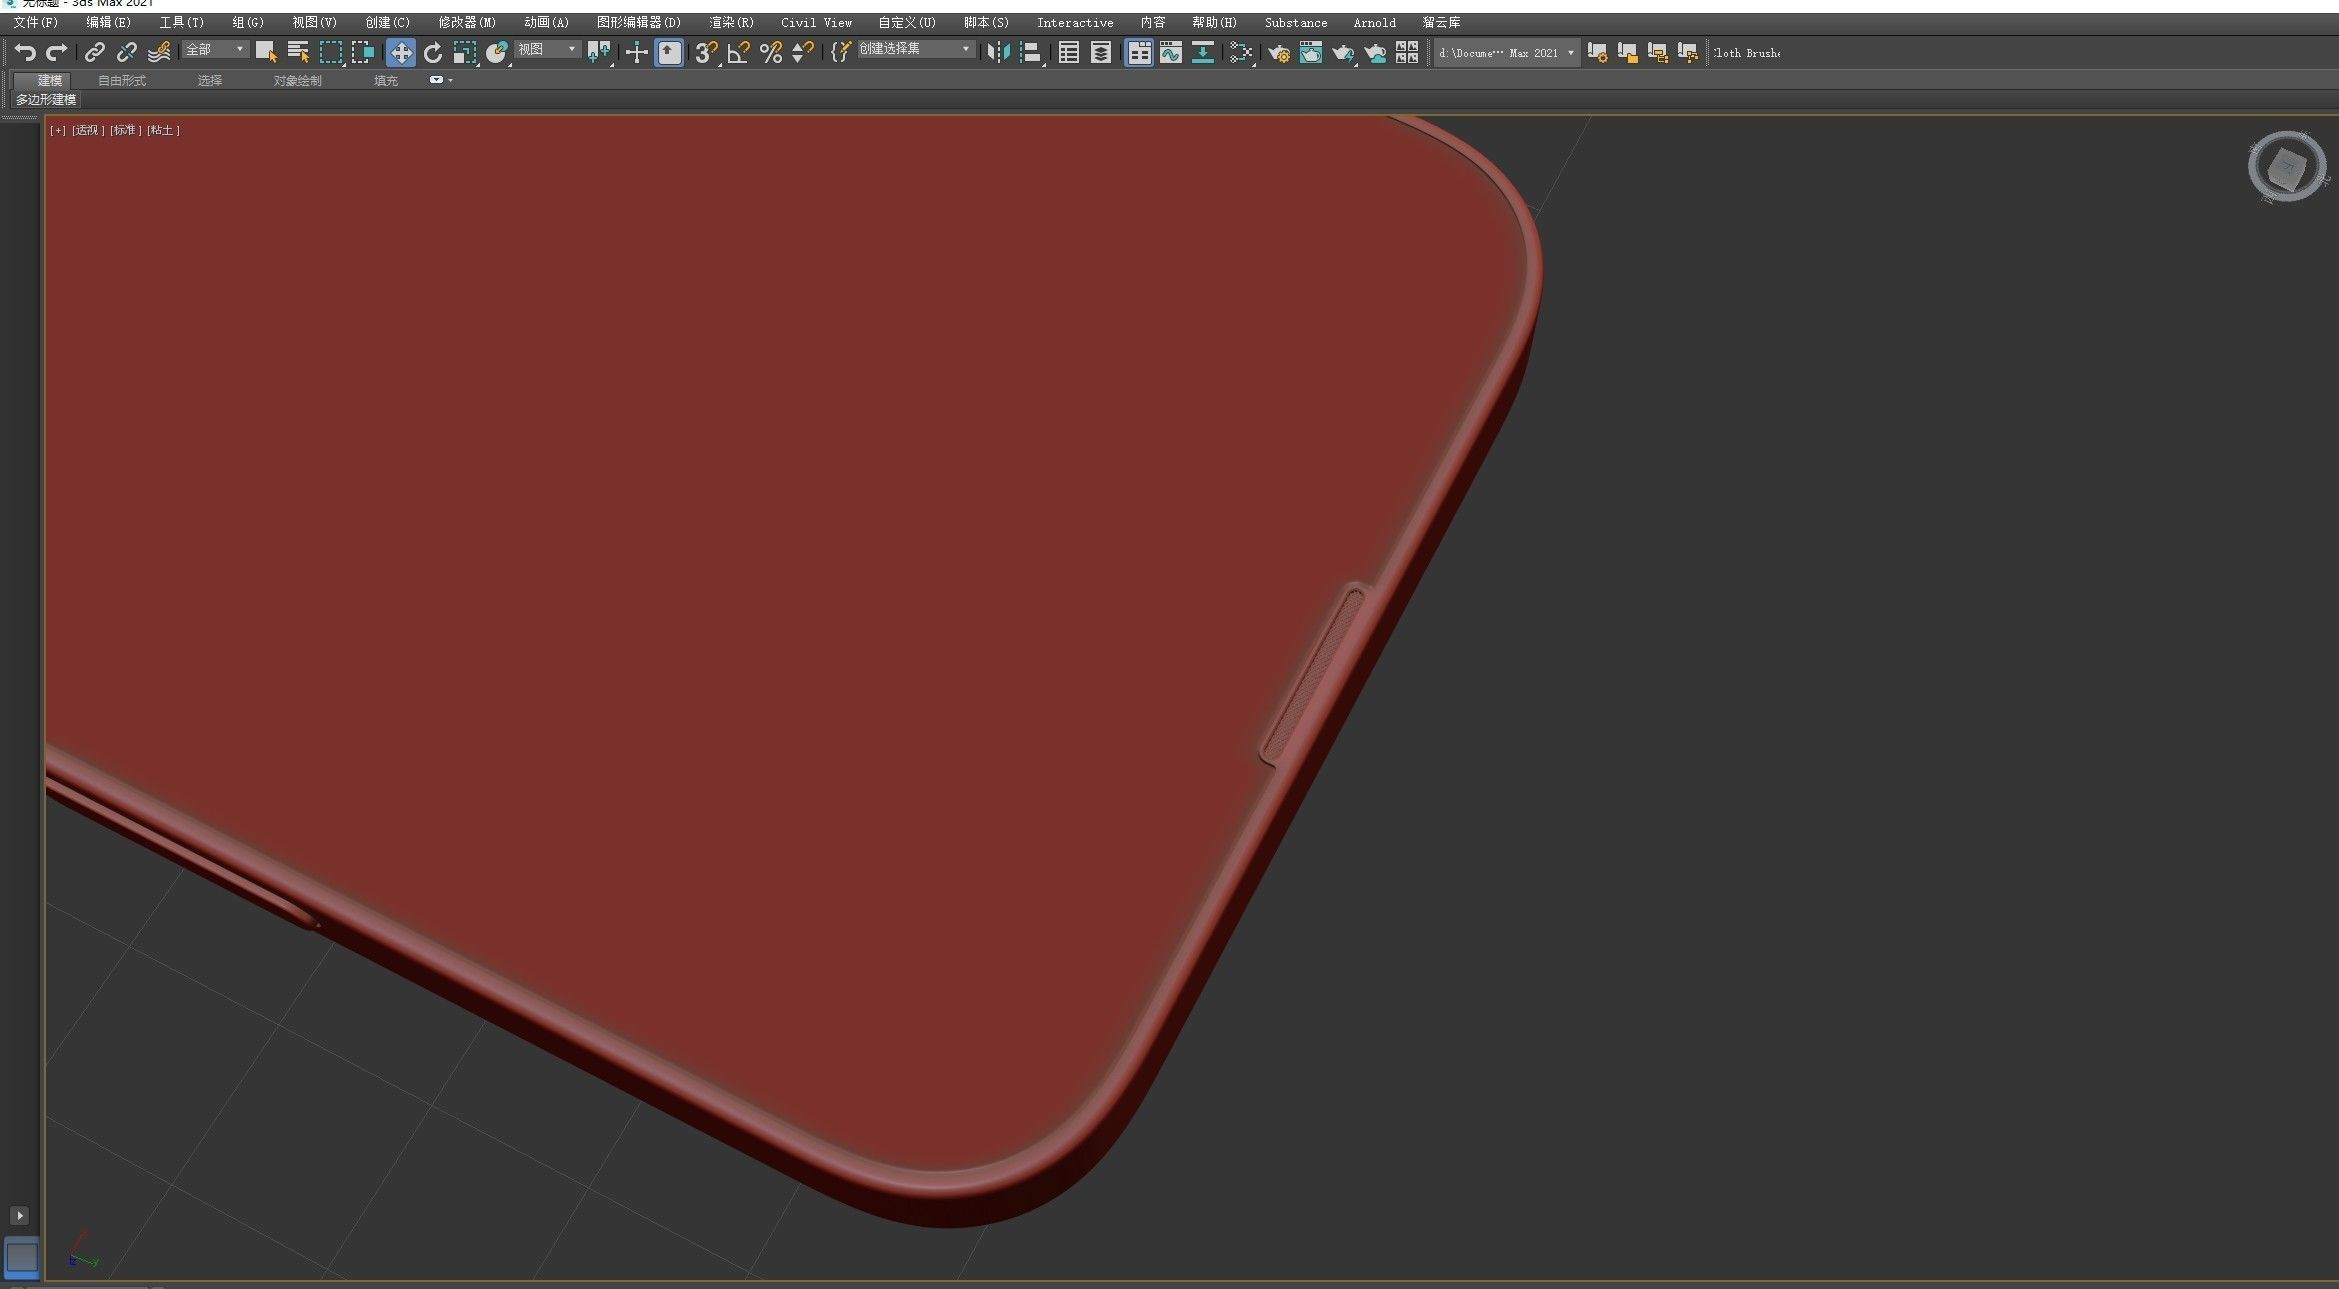
Task: Activate the Select and Move tool
Action: 401,53
